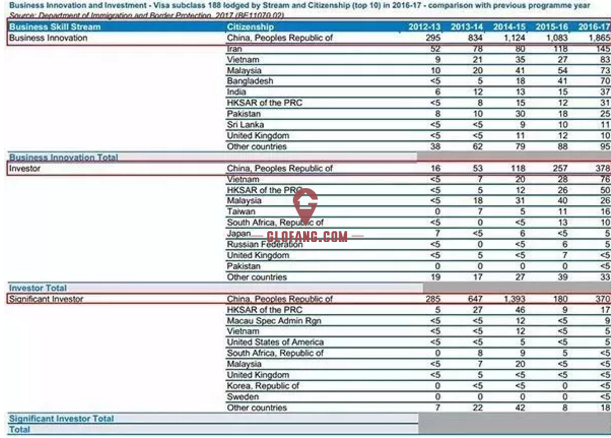This screenshot has height=438, width=611.
Task: Select the value '1,393' under Significant Investor
Action: coord(514,299)
